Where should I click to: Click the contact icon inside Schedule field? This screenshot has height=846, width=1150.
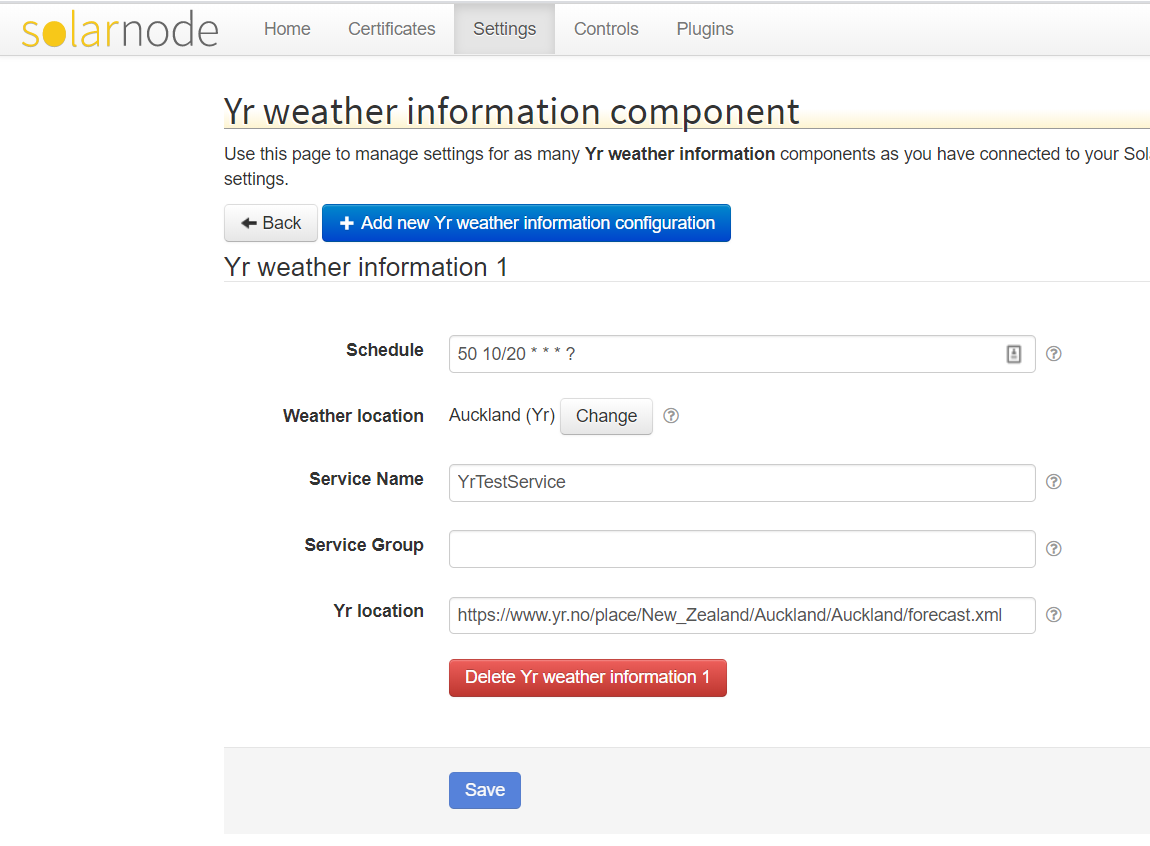pos(1014,354)
